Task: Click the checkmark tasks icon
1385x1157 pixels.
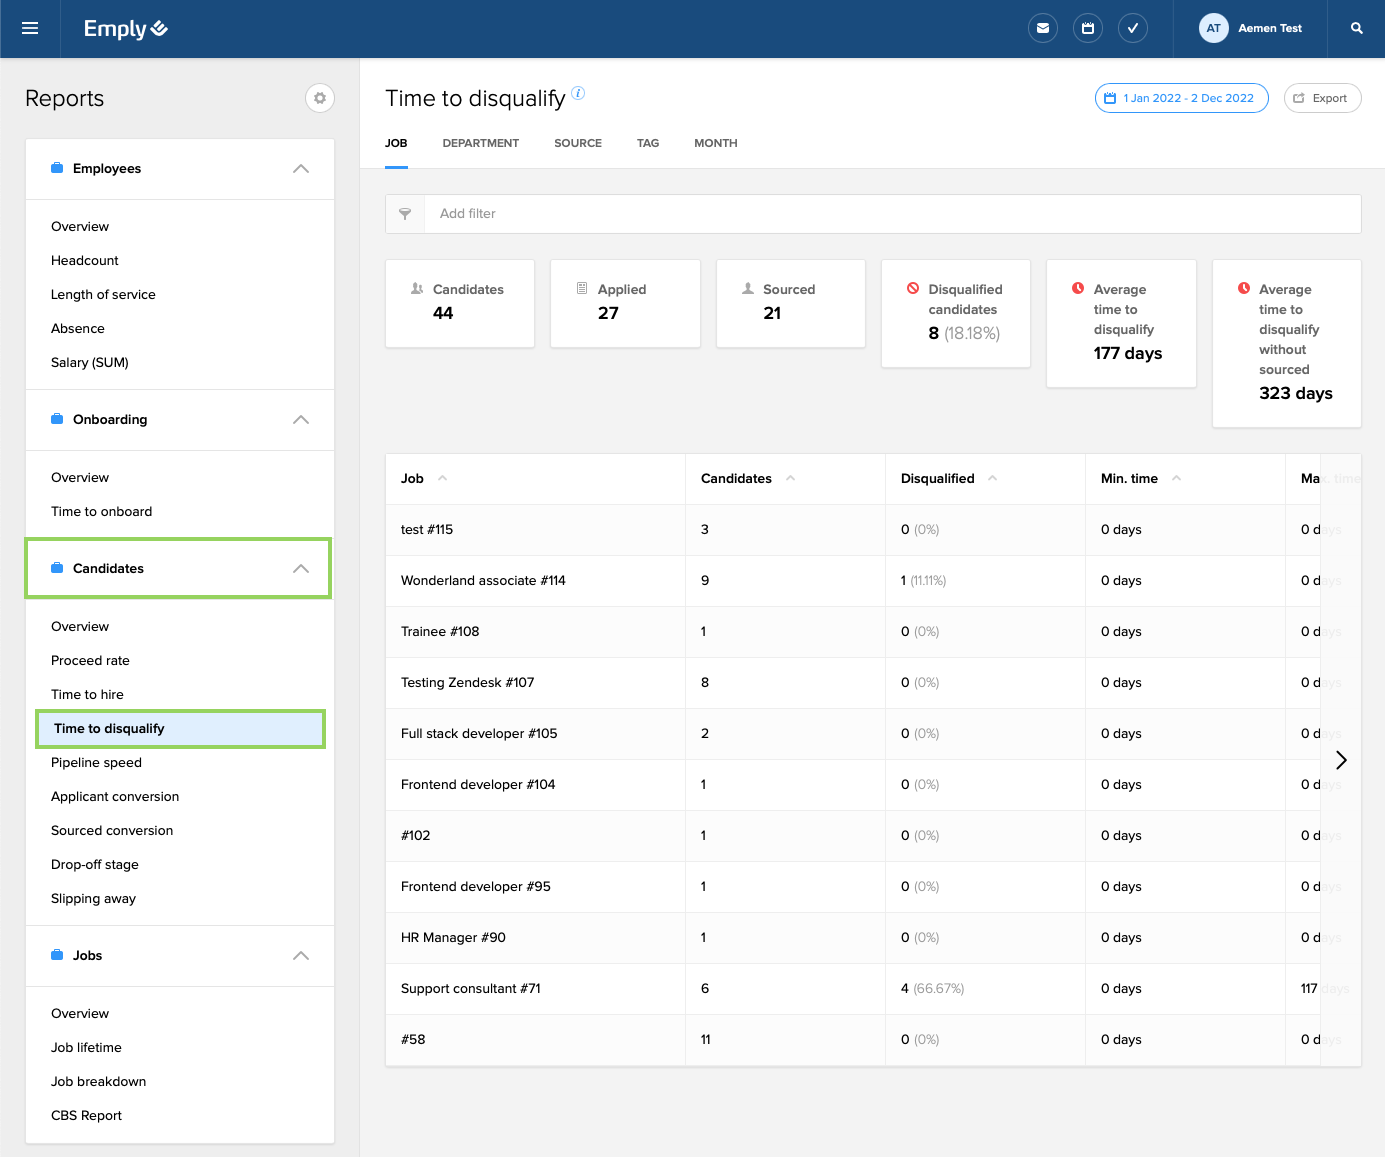Action: pos(1132,28)
